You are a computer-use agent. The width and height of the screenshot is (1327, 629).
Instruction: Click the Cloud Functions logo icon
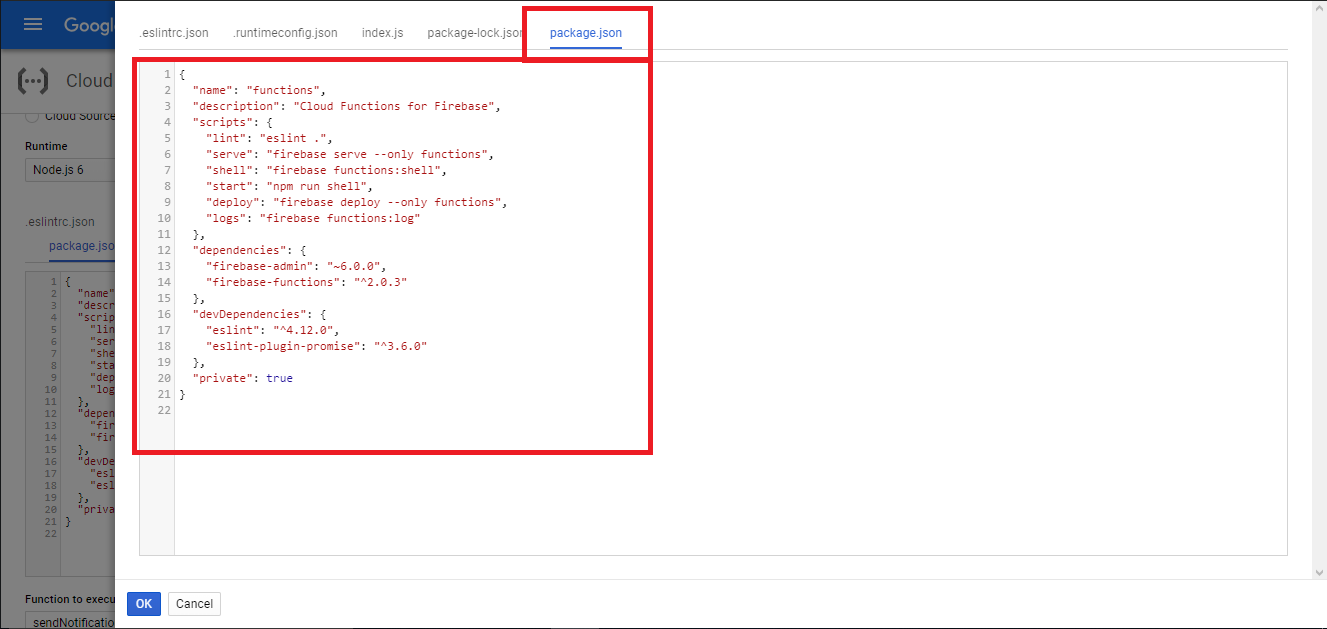pyautogui.click(x=33, y=80)
